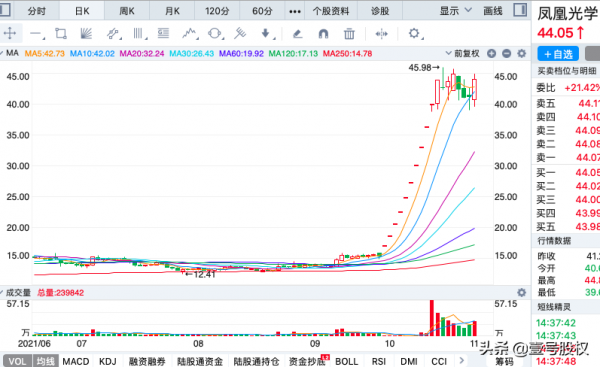The width and height of the screenshot is (600, 367).
Task: Click the 45.98 high price marker
Action: point(424,68)
